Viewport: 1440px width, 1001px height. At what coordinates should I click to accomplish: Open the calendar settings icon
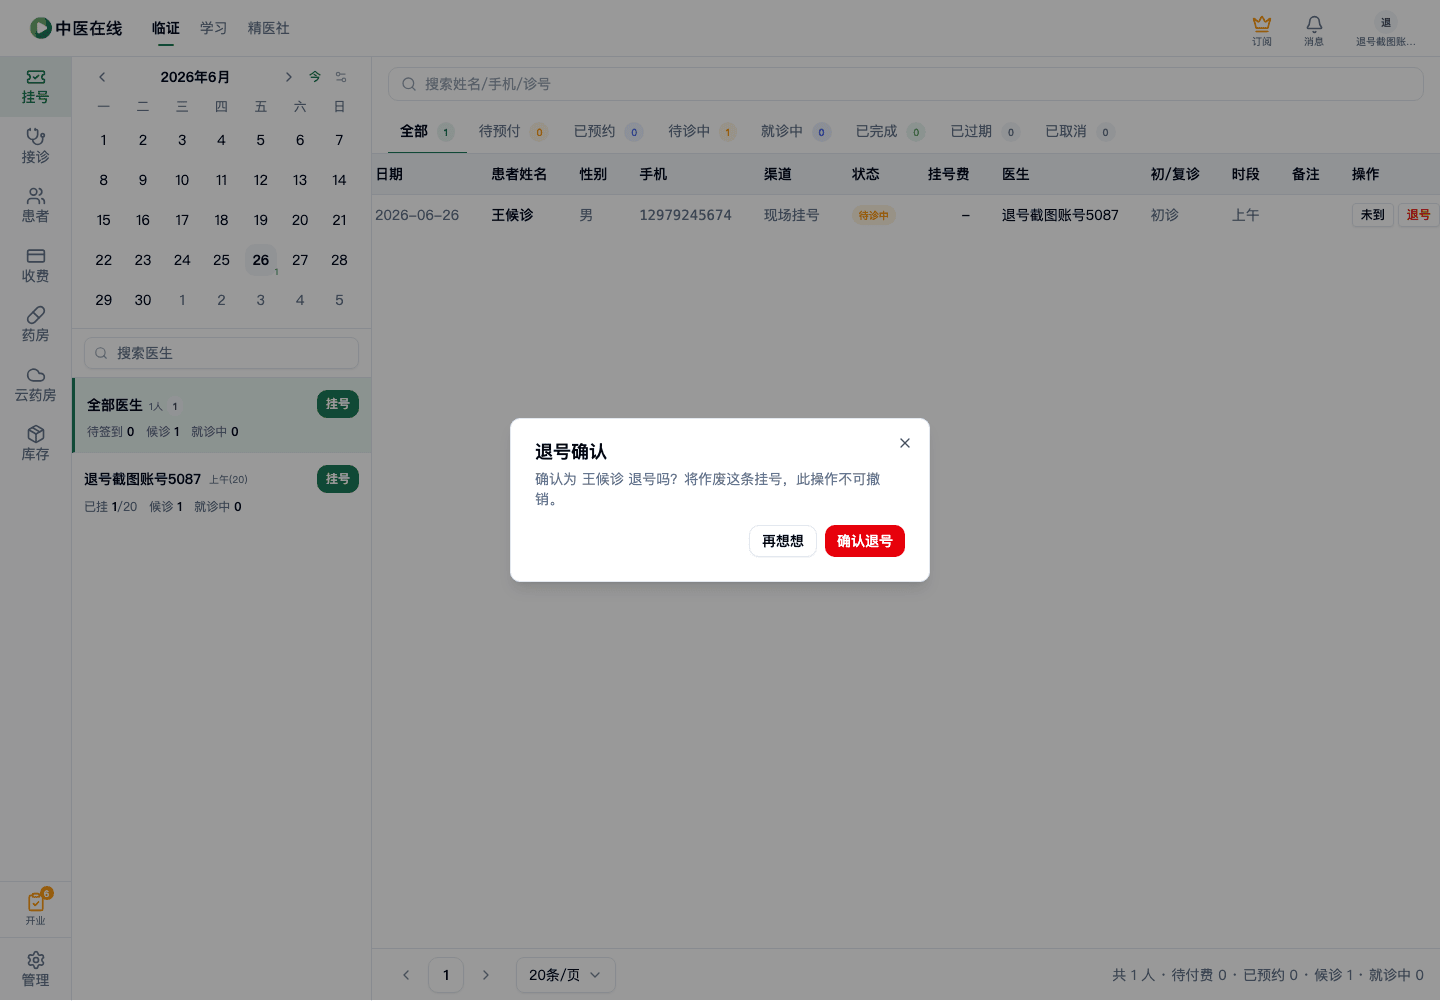point(341,77)
